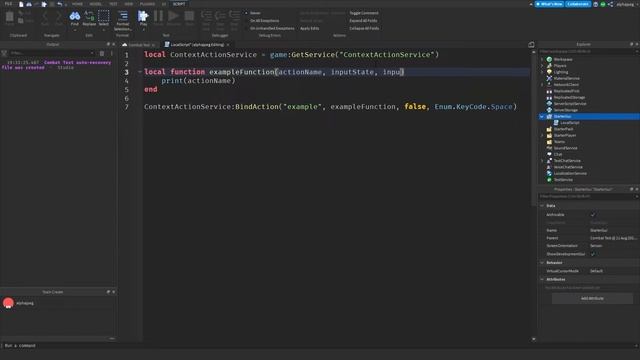Click the Collaborate button
The width and height of the screenshot is (640, 360).
pos(578,4)
